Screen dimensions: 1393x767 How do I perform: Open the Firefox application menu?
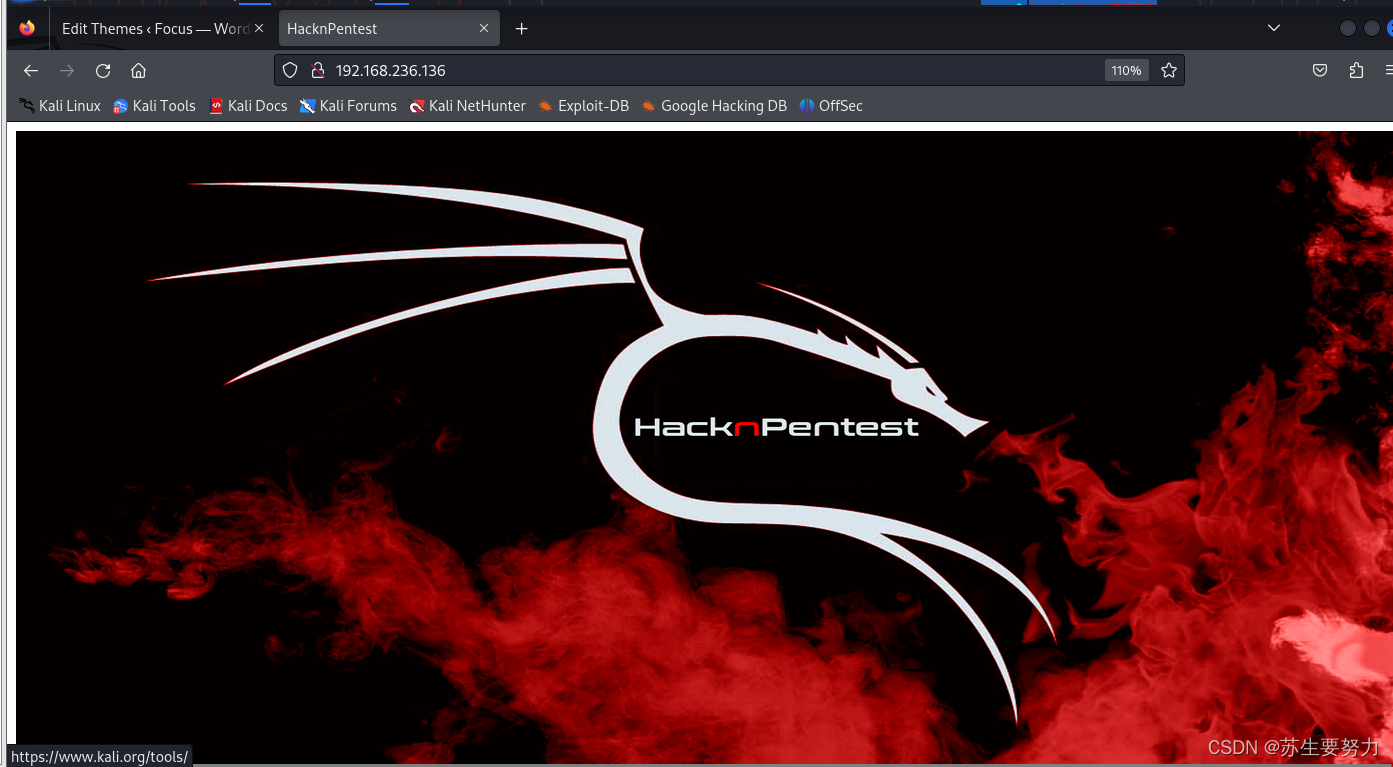pyautogui.click(x=1388, y=70)
